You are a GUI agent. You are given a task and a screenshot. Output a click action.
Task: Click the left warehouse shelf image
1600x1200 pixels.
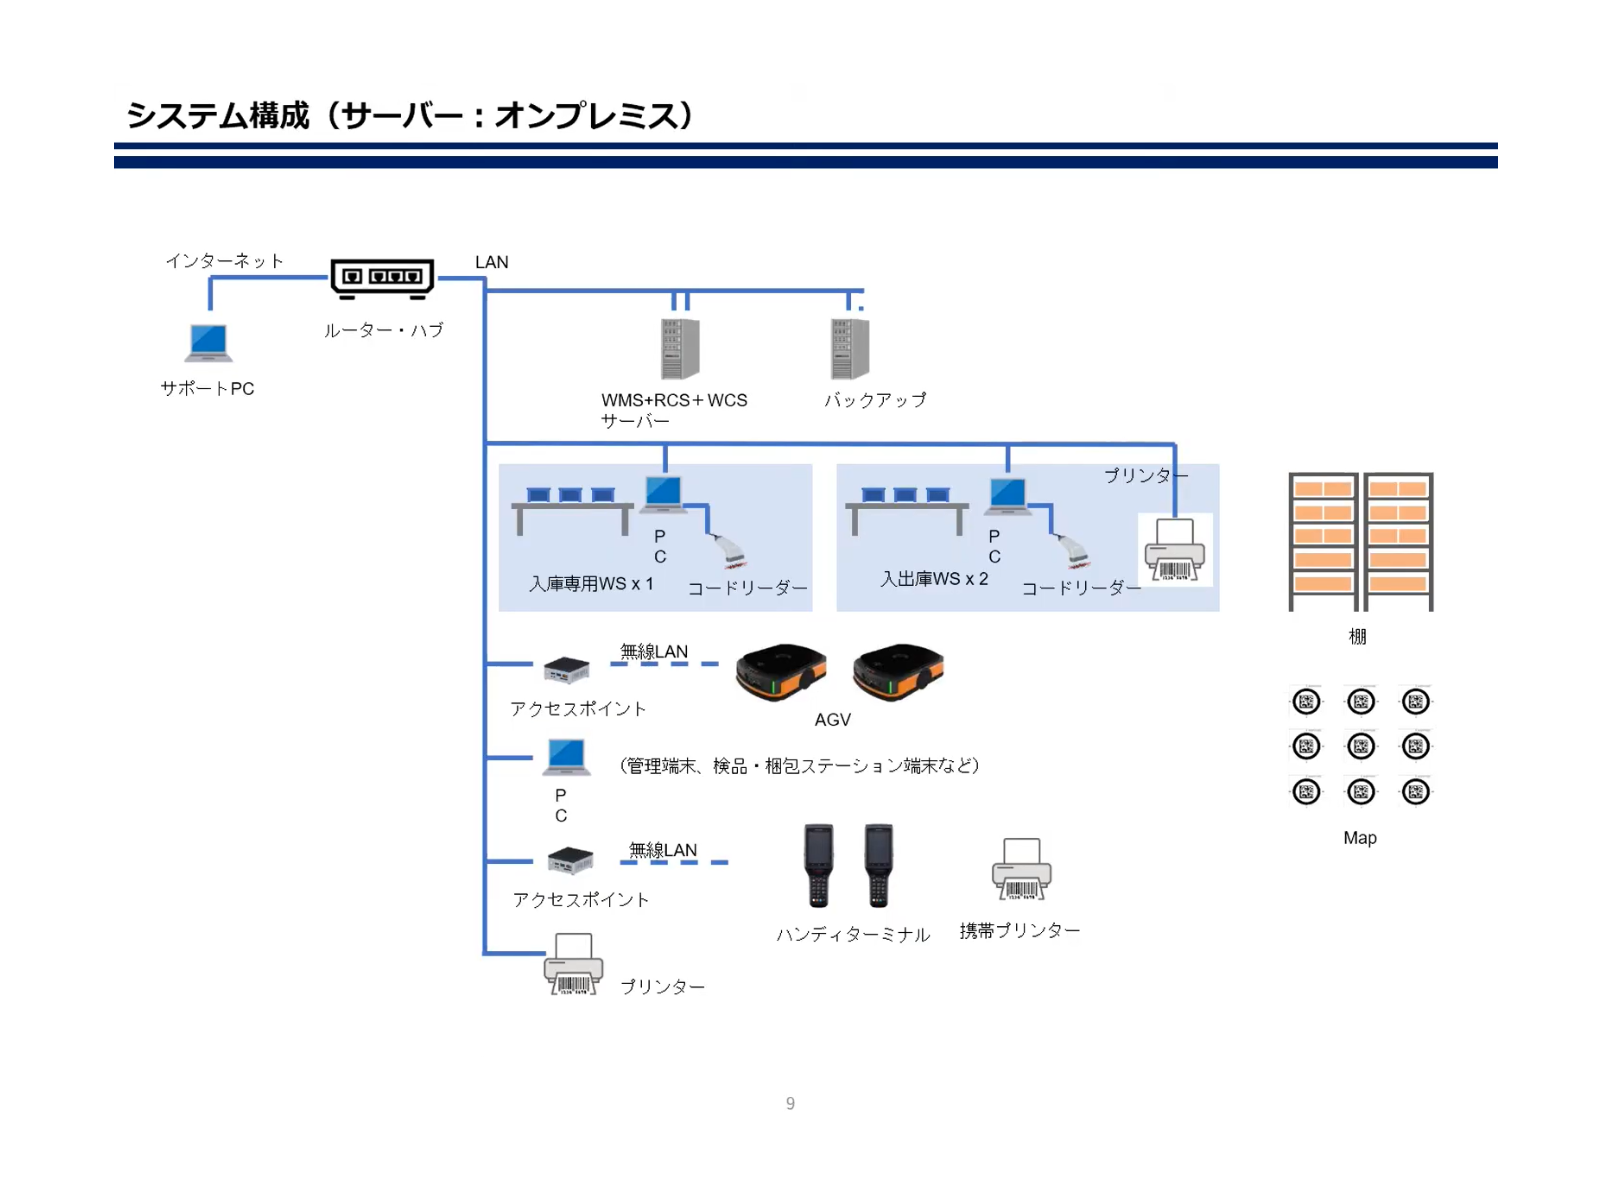pos(1322,541)
